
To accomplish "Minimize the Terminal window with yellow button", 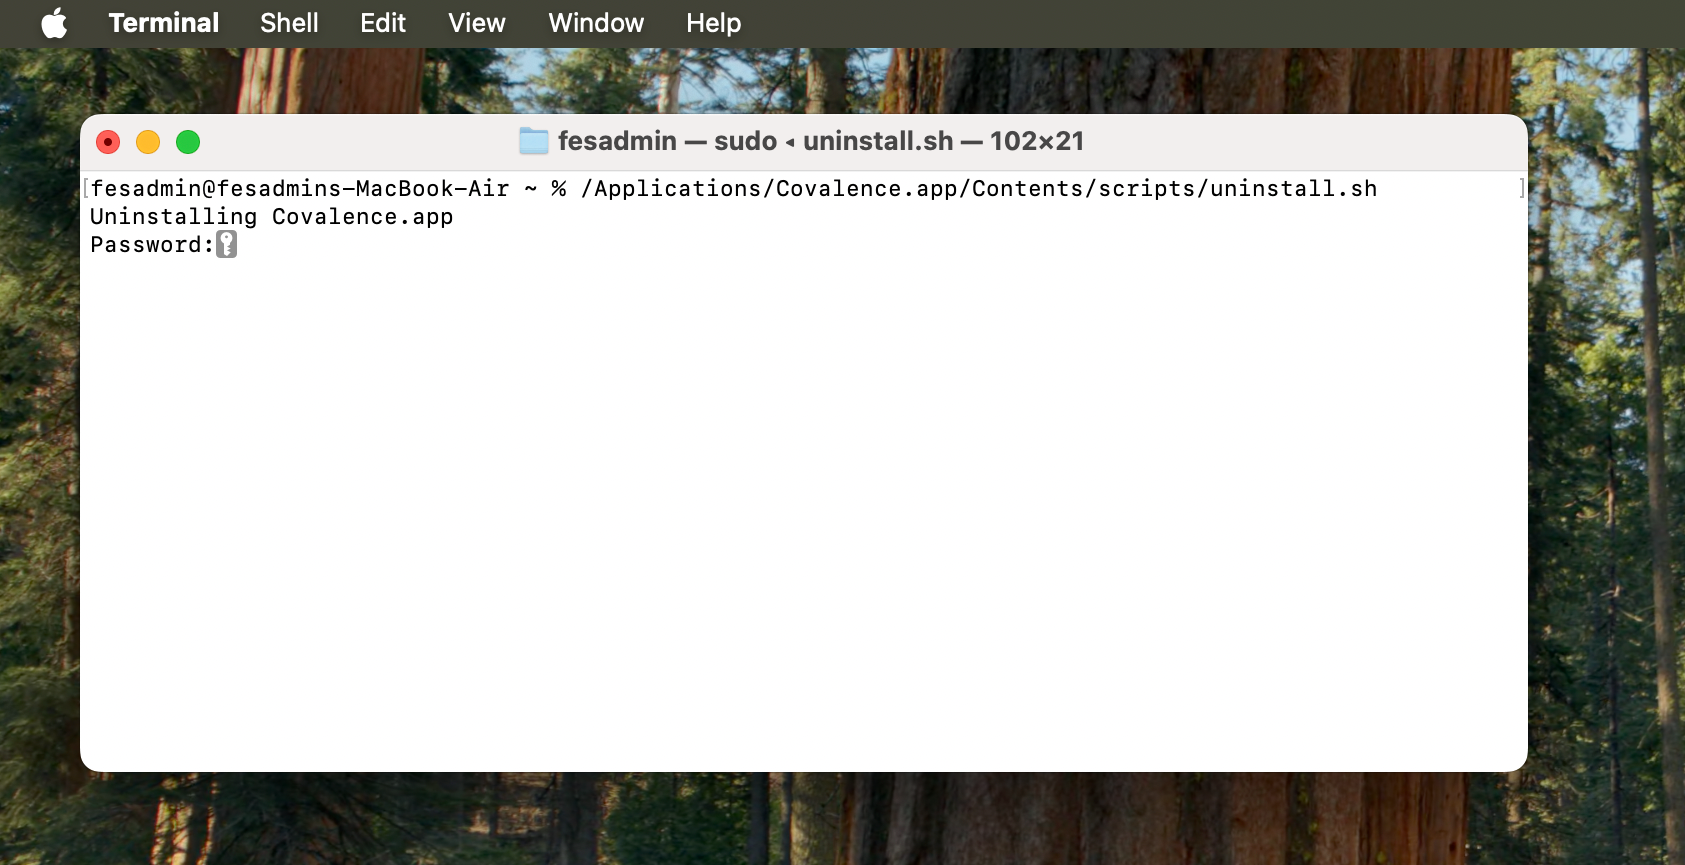I will pyautogui.click(x=148, y=142).
